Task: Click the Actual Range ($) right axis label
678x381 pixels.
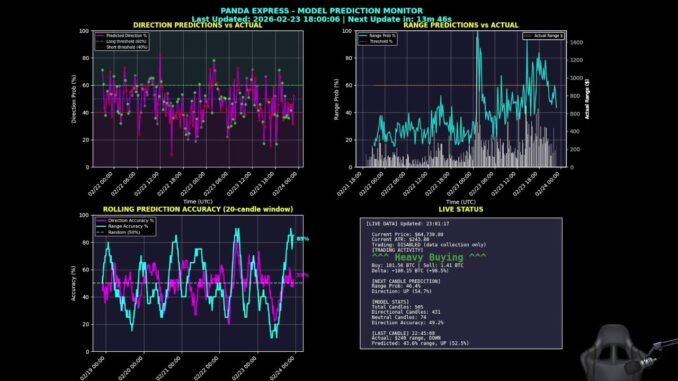Action: [587, 99]
